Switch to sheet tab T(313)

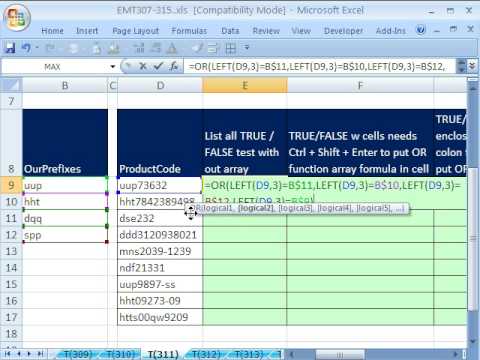point(249,354)
